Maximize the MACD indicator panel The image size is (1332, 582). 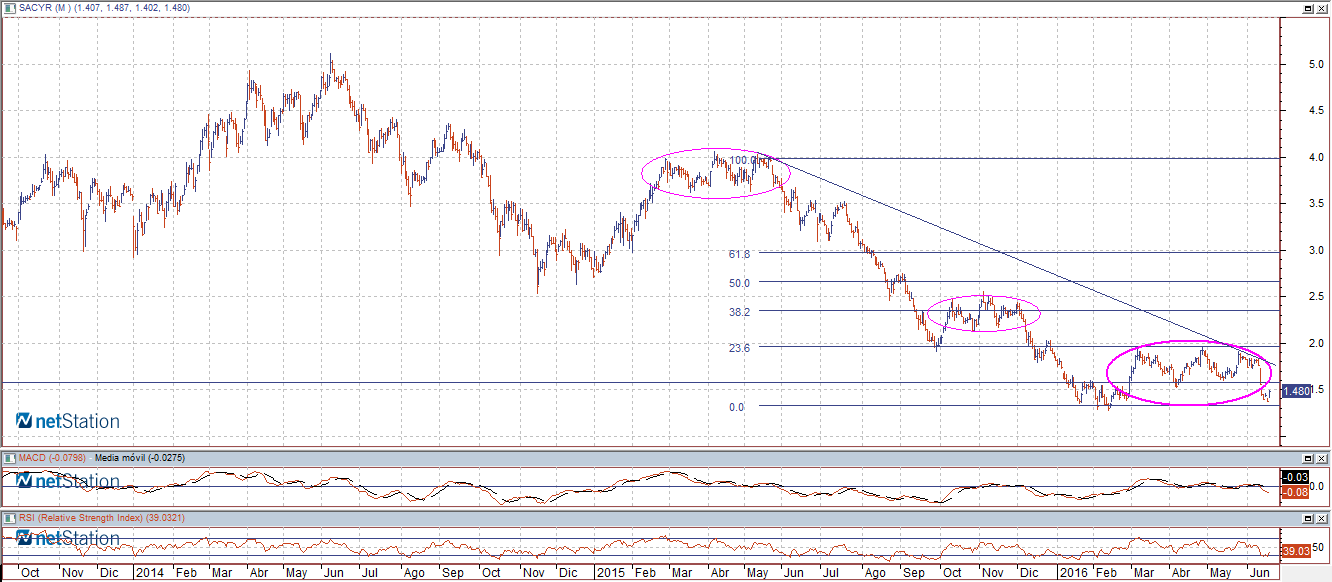(1308, 458)
